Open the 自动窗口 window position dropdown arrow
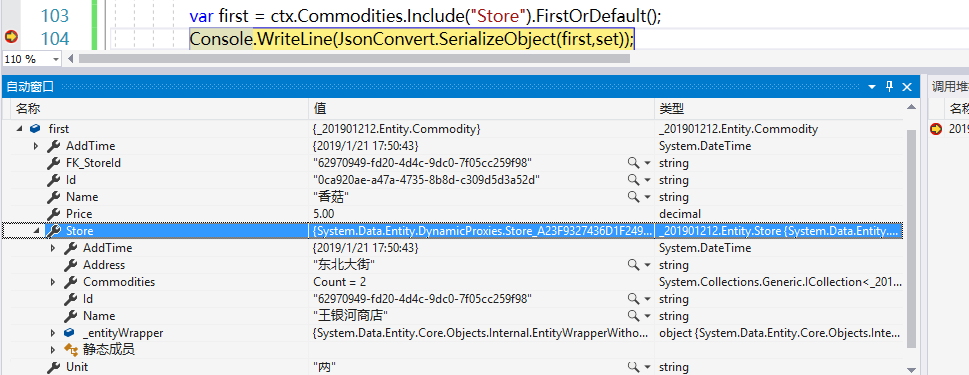Viewport: 969px width, 375px height. [x=872, y=87]
